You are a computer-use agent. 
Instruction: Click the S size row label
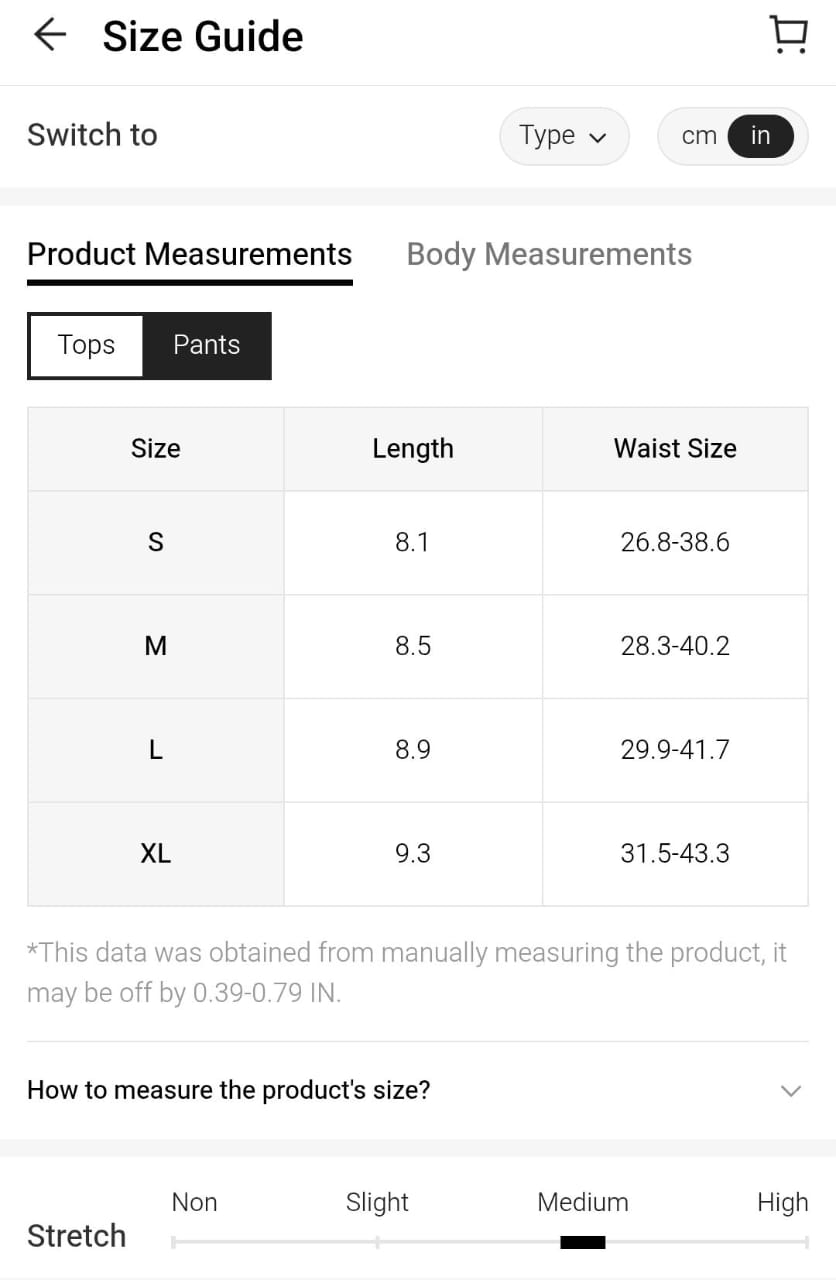pos(156,543)
